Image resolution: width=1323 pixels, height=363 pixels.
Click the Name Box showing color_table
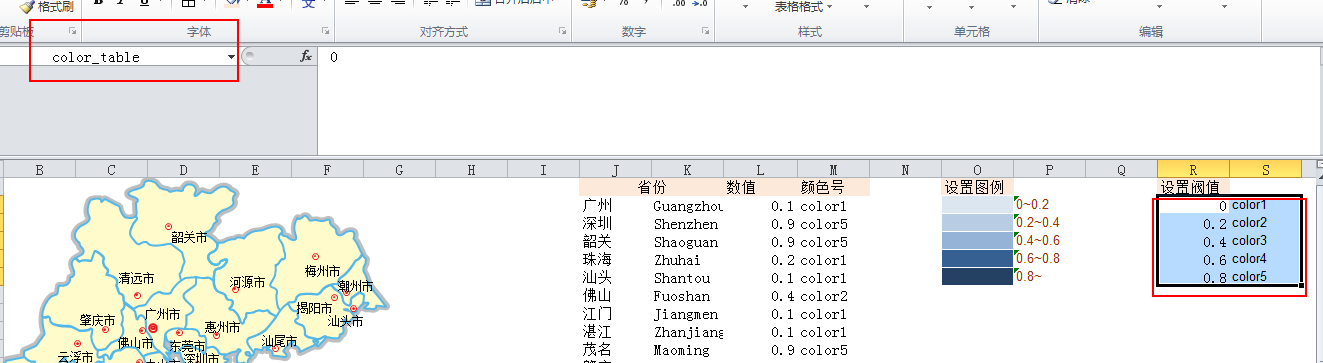tap(112, 57)
